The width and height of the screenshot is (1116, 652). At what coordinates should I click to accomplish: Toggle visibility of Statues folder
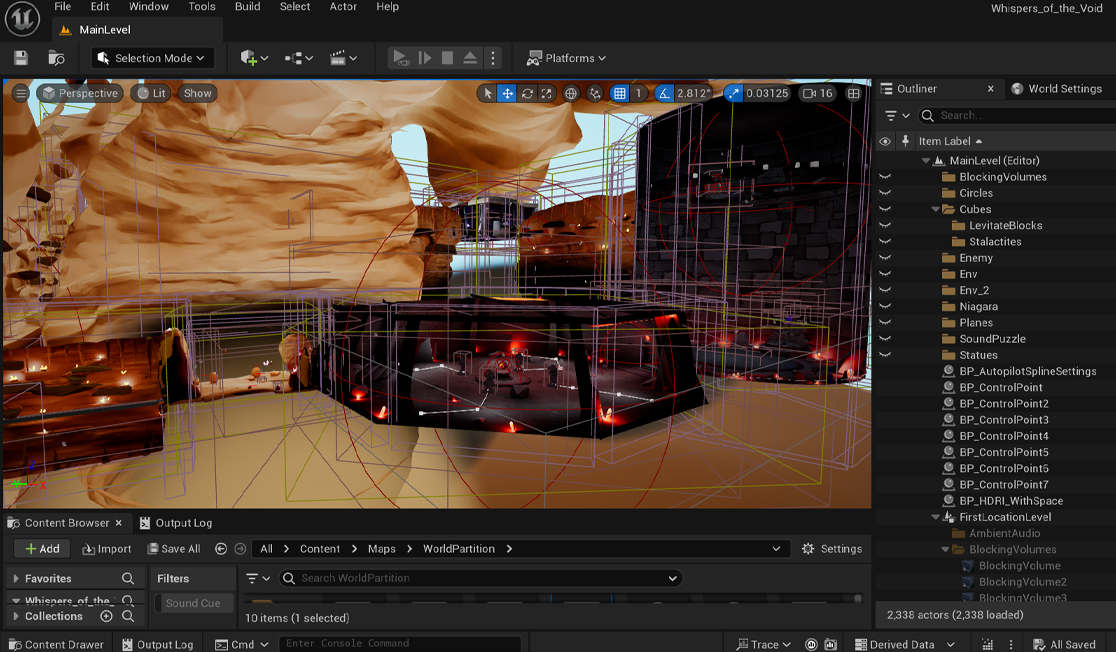point(885,354)
